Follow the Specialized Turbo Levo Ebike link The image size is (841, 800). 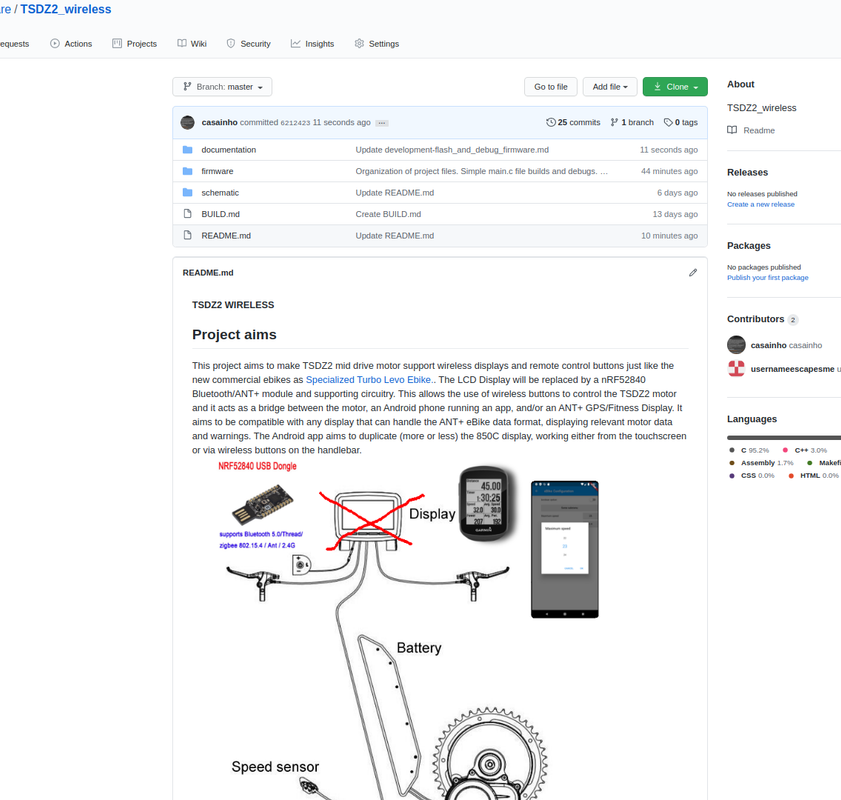point(371,380)
